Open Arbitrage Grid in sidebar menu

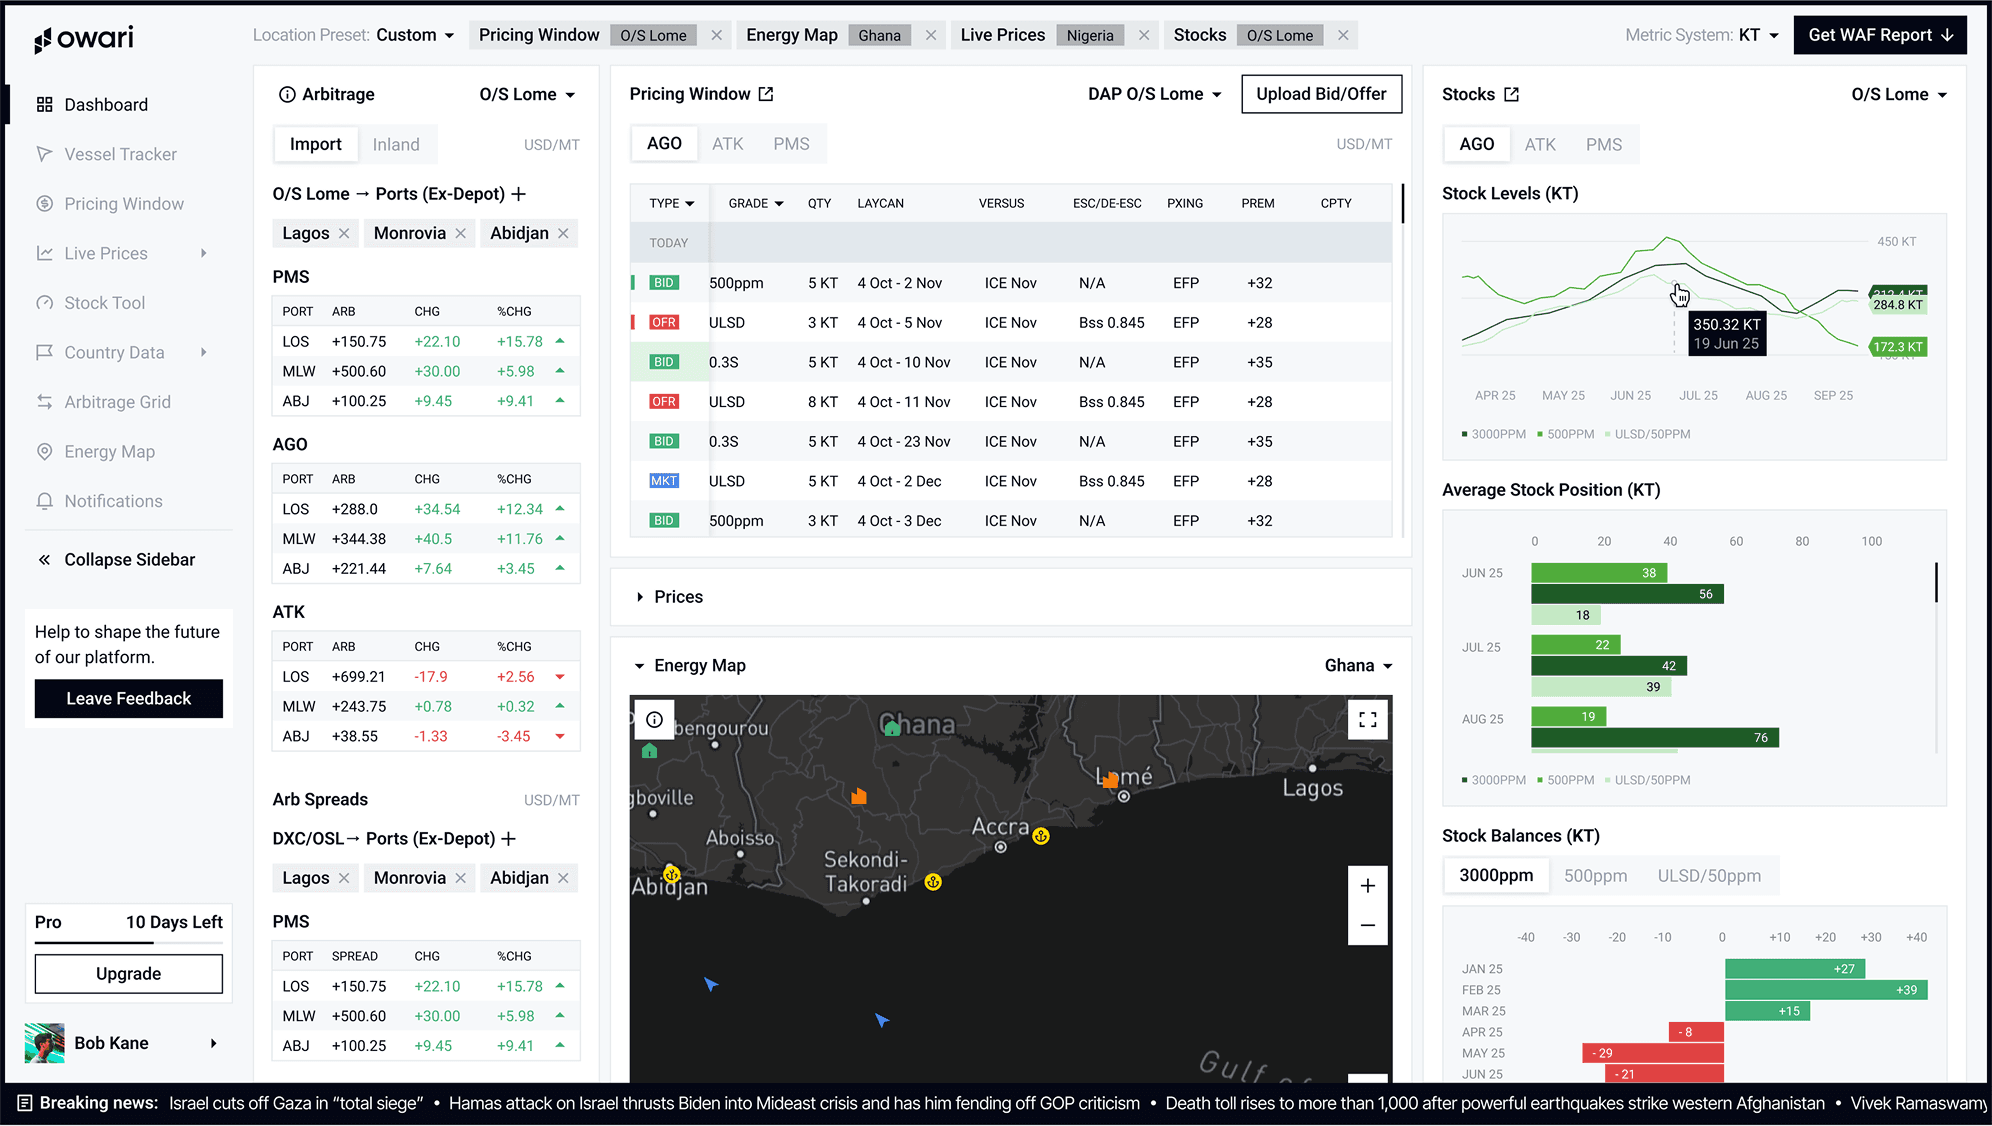[x=117, y=402]
